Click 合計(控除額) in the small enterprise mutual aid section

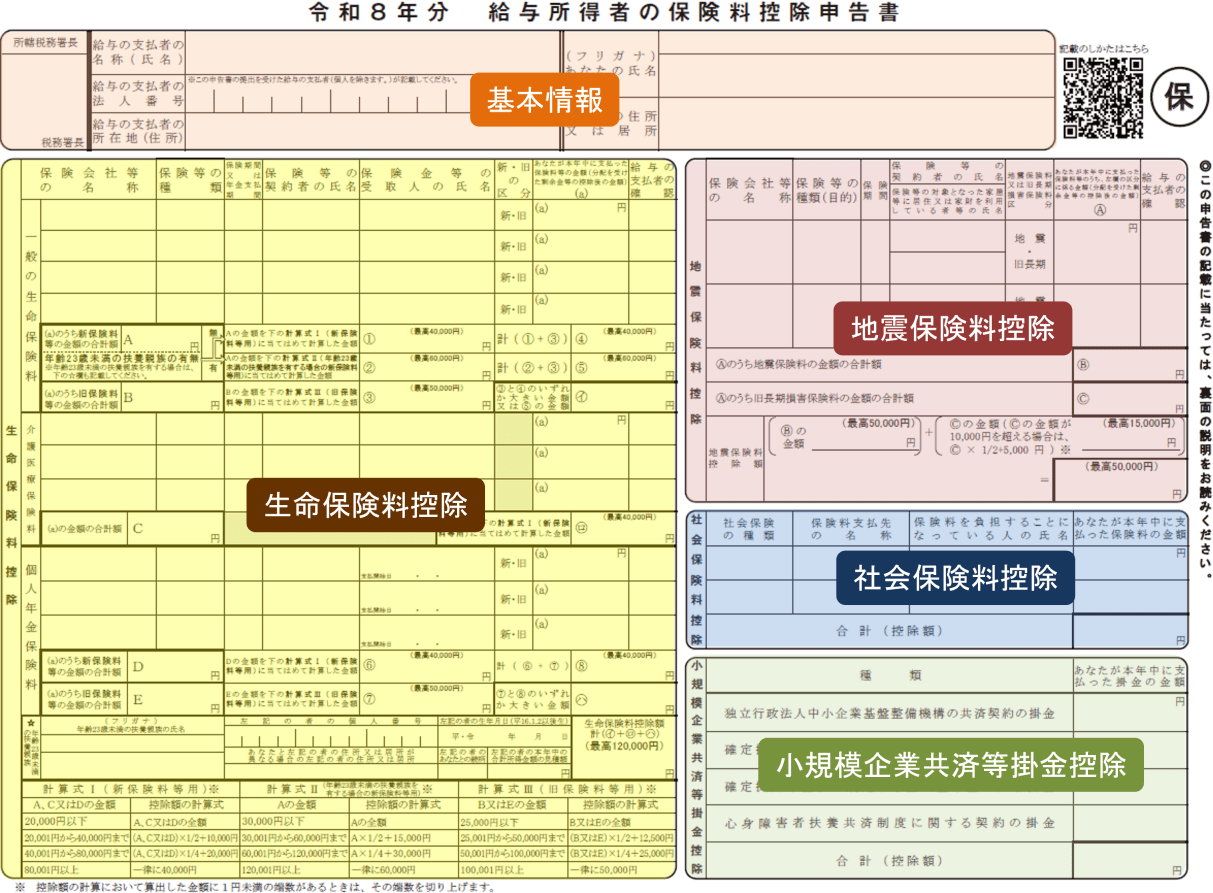pyautogui.click(x=890, y=861)
